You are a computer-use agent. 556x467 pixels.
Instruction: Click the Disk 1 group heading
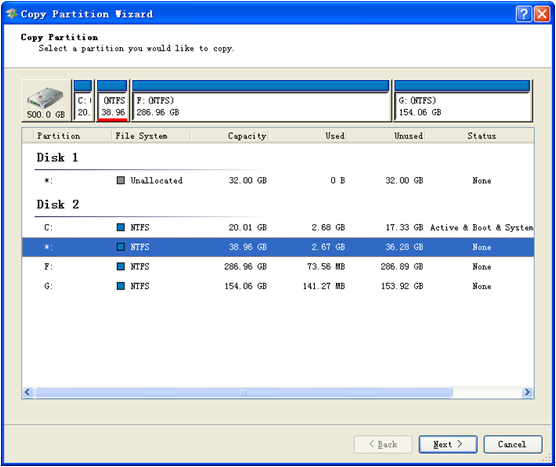tap(57, 157)
